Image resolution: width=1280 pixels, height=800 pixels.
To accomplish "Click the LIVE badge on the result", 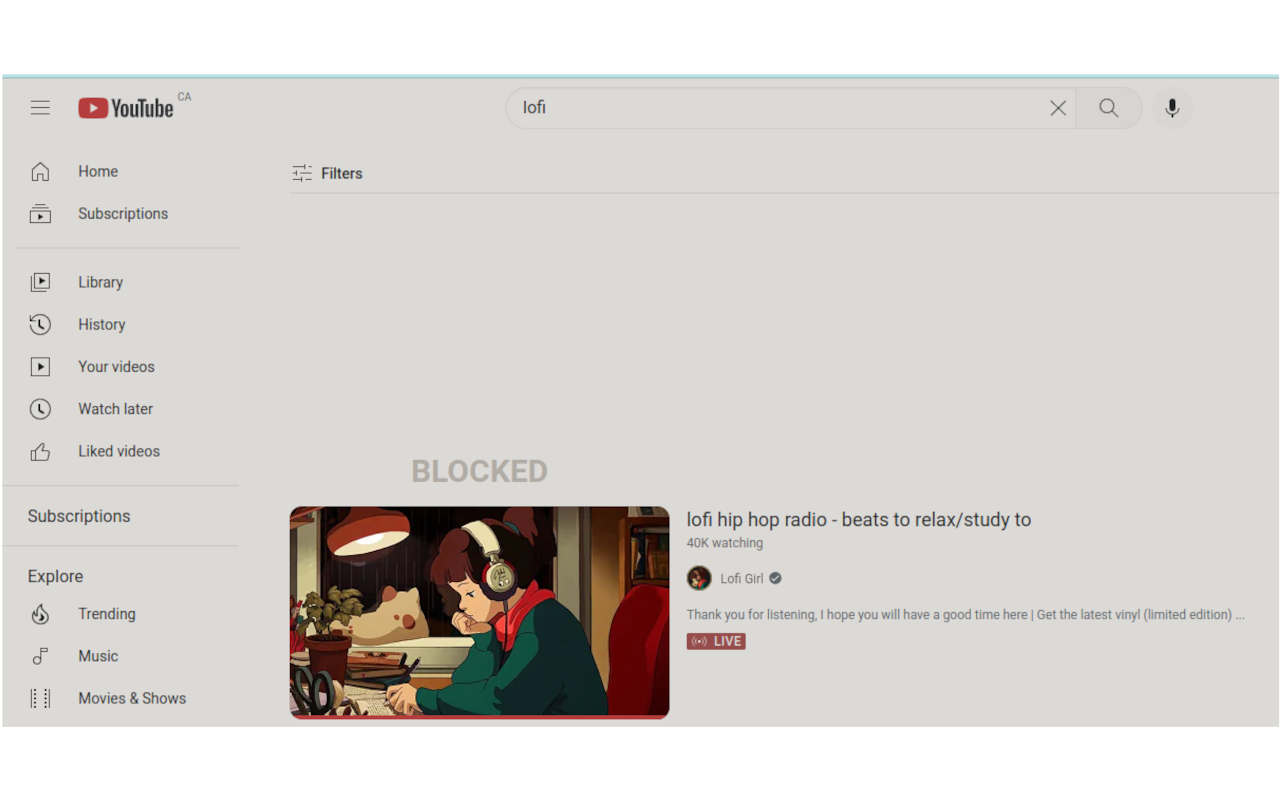I will tap(716, 641).
